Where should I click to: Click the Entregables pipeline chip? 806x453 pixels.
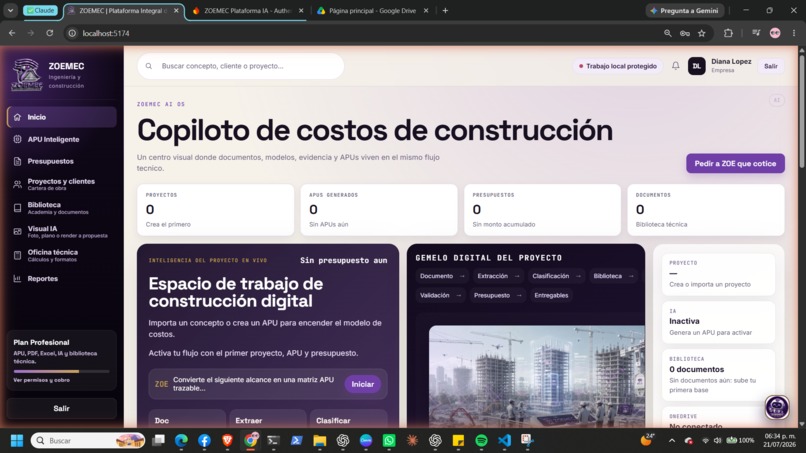[x=551, y=296]
